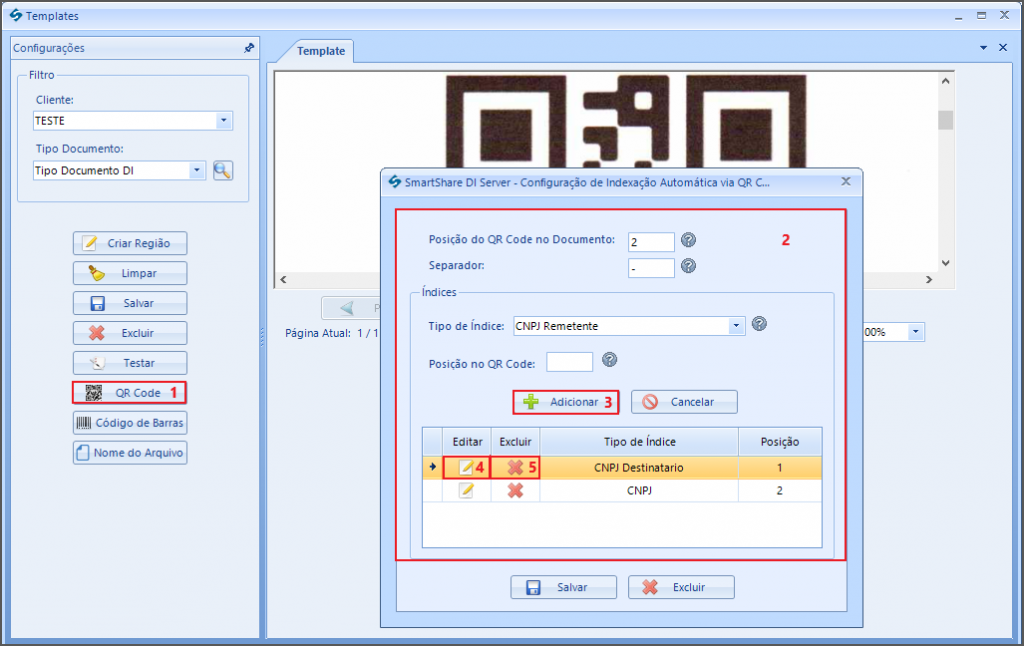The width and height of the screenshot is (1024, 646).
Task: Click the position value 2 cell
Action: tap(780, 491)
